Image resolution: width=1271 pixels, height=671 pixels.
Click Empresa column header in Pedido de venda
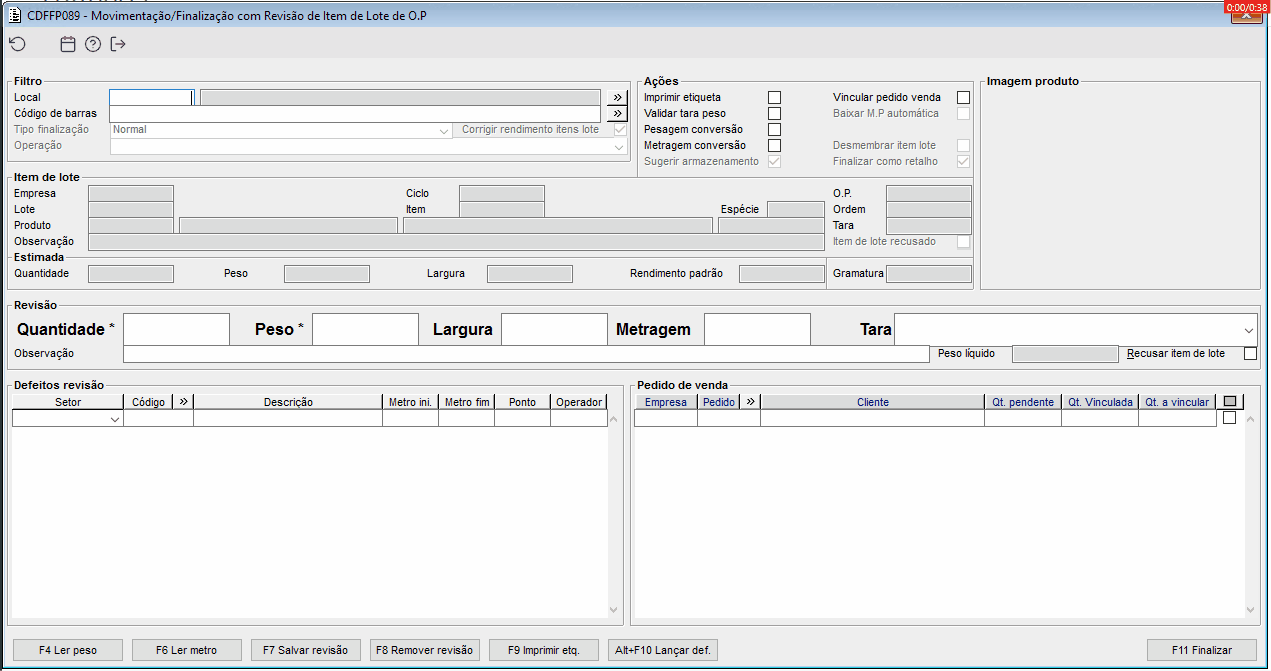(x=666, y=402)
